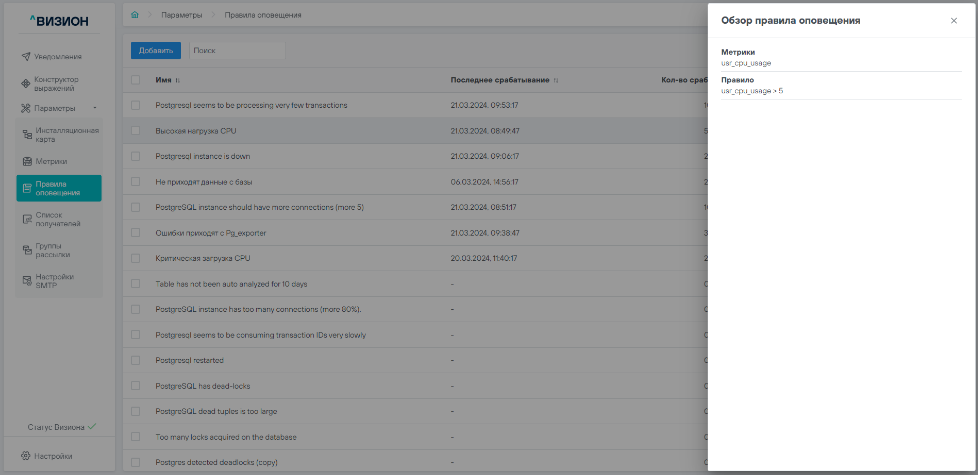Open Правила оповещения in the sidebar
Image resolution: width=978 pixels, height=476 pixels.
tap(58, 189)
